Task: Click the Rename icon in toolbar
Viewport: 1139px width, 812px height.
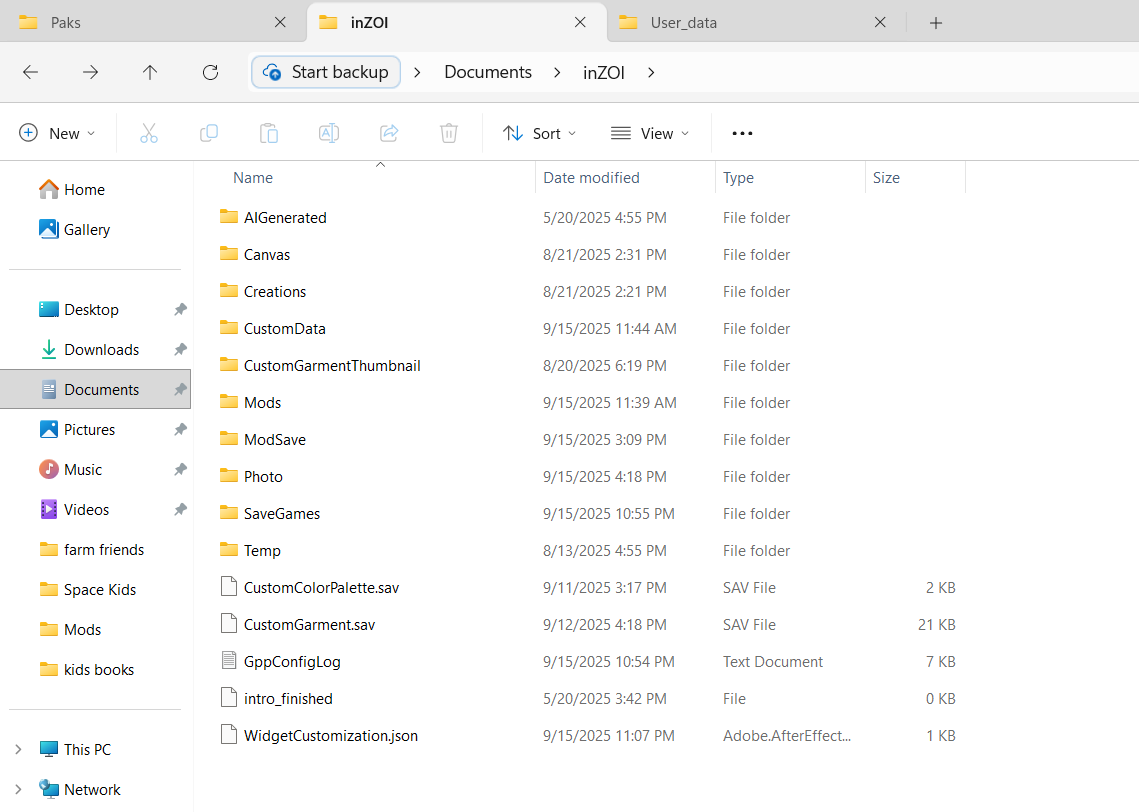Action: (x=328, y=133)
